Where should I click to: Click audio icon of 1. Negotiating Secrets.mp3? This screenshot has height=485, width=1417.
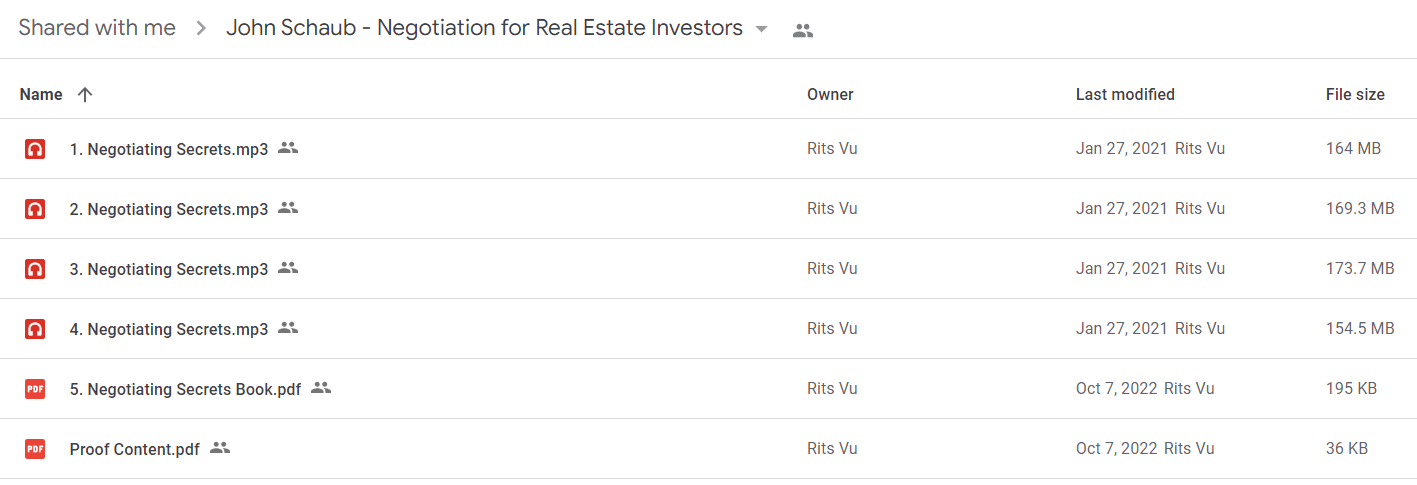click(x=35, y=149)
